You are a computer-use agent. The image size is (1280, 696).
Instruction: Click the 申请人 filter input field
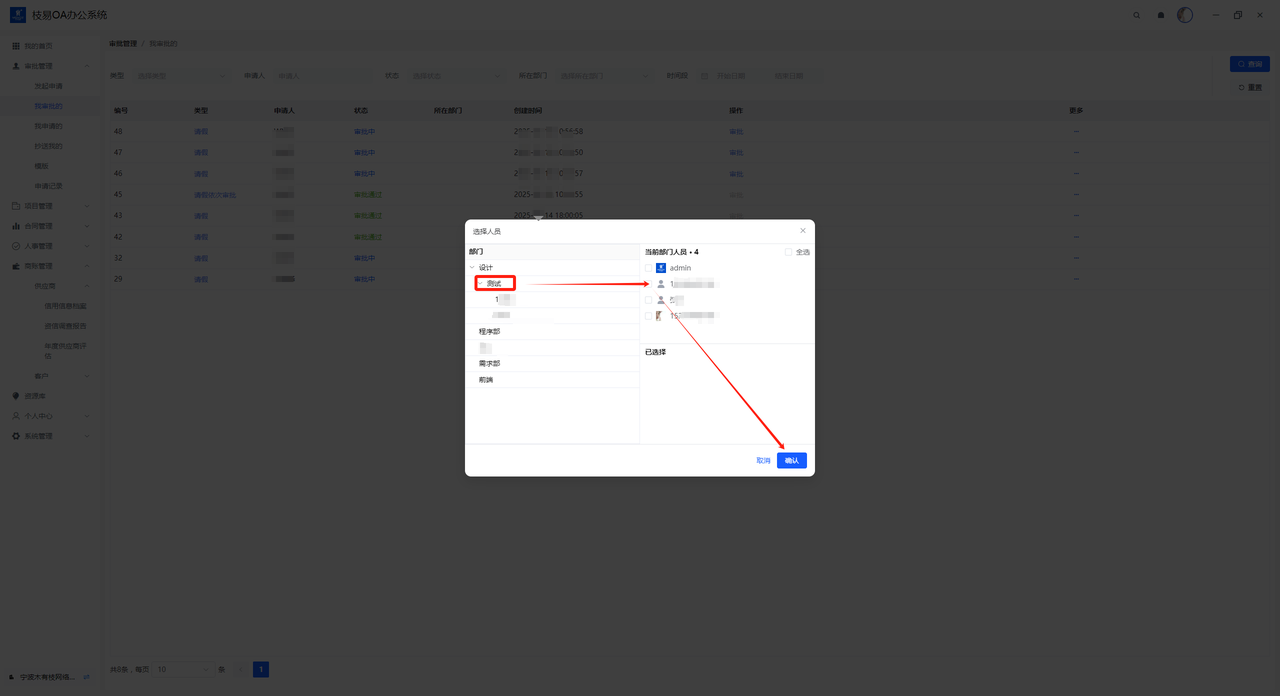click(322, 76)
